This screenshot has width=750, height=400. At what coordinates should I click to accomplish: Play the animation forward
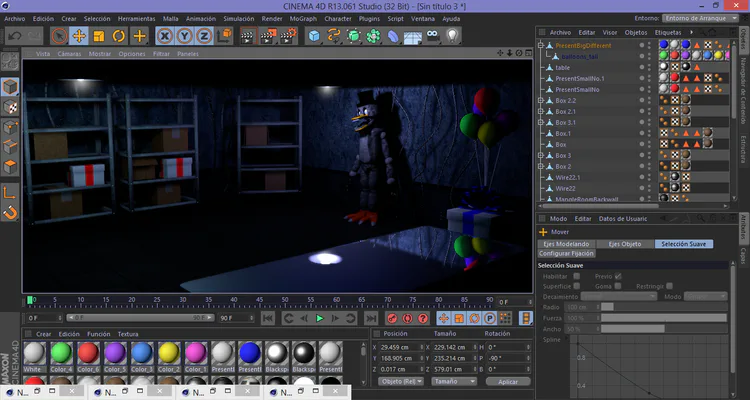click(320, 318)
